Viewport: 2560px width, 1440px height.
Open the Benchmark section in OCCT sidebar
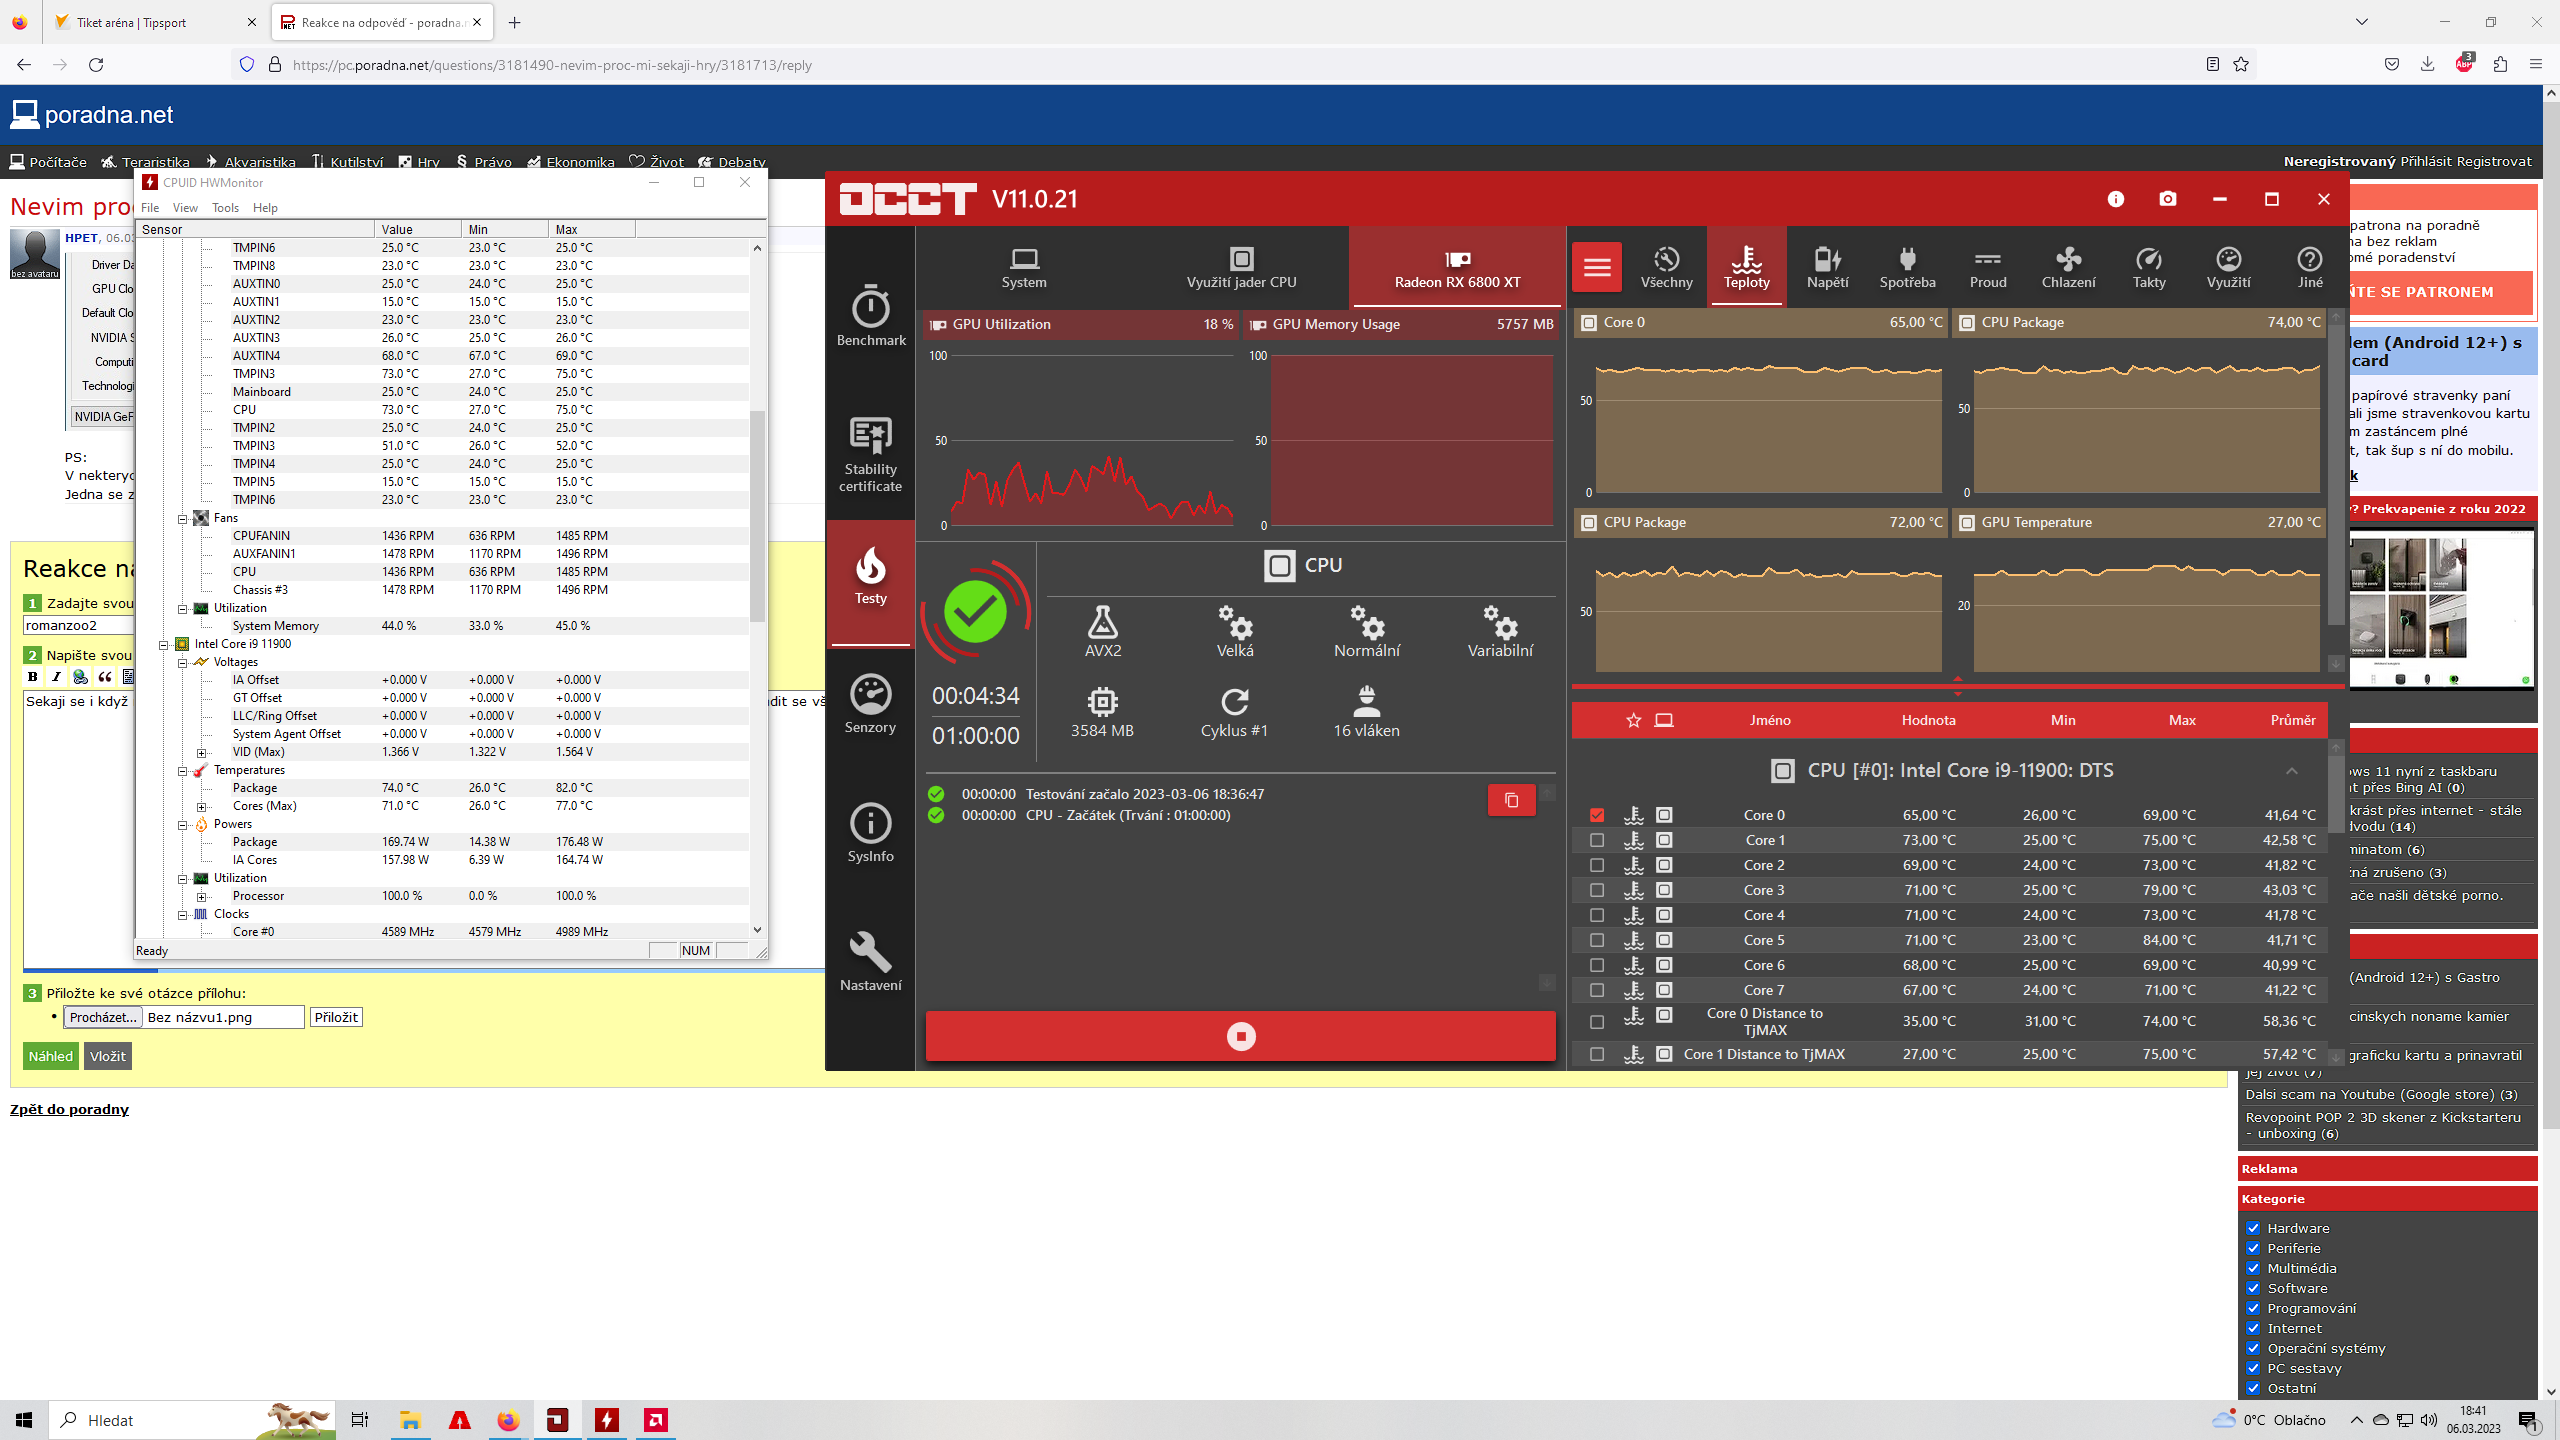(x=870, y=316)
